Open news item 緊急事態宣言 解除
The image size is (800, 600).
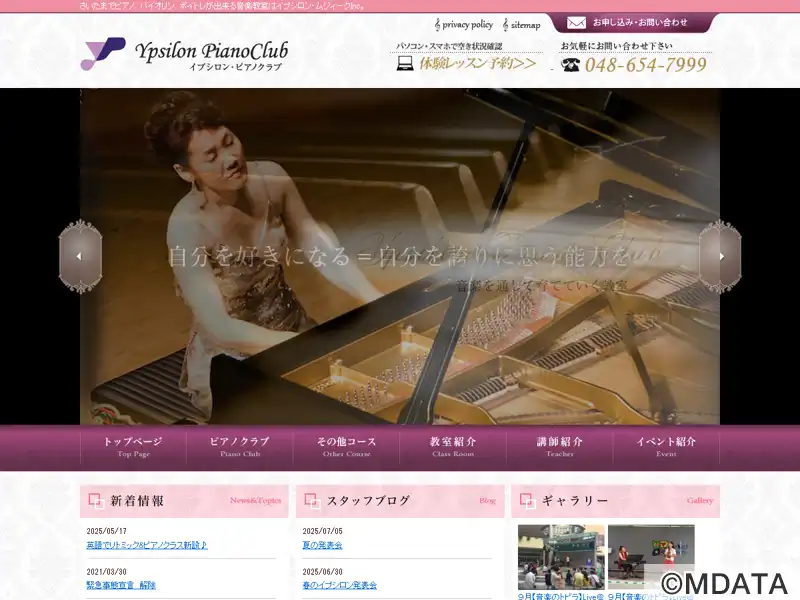point(121,586)
